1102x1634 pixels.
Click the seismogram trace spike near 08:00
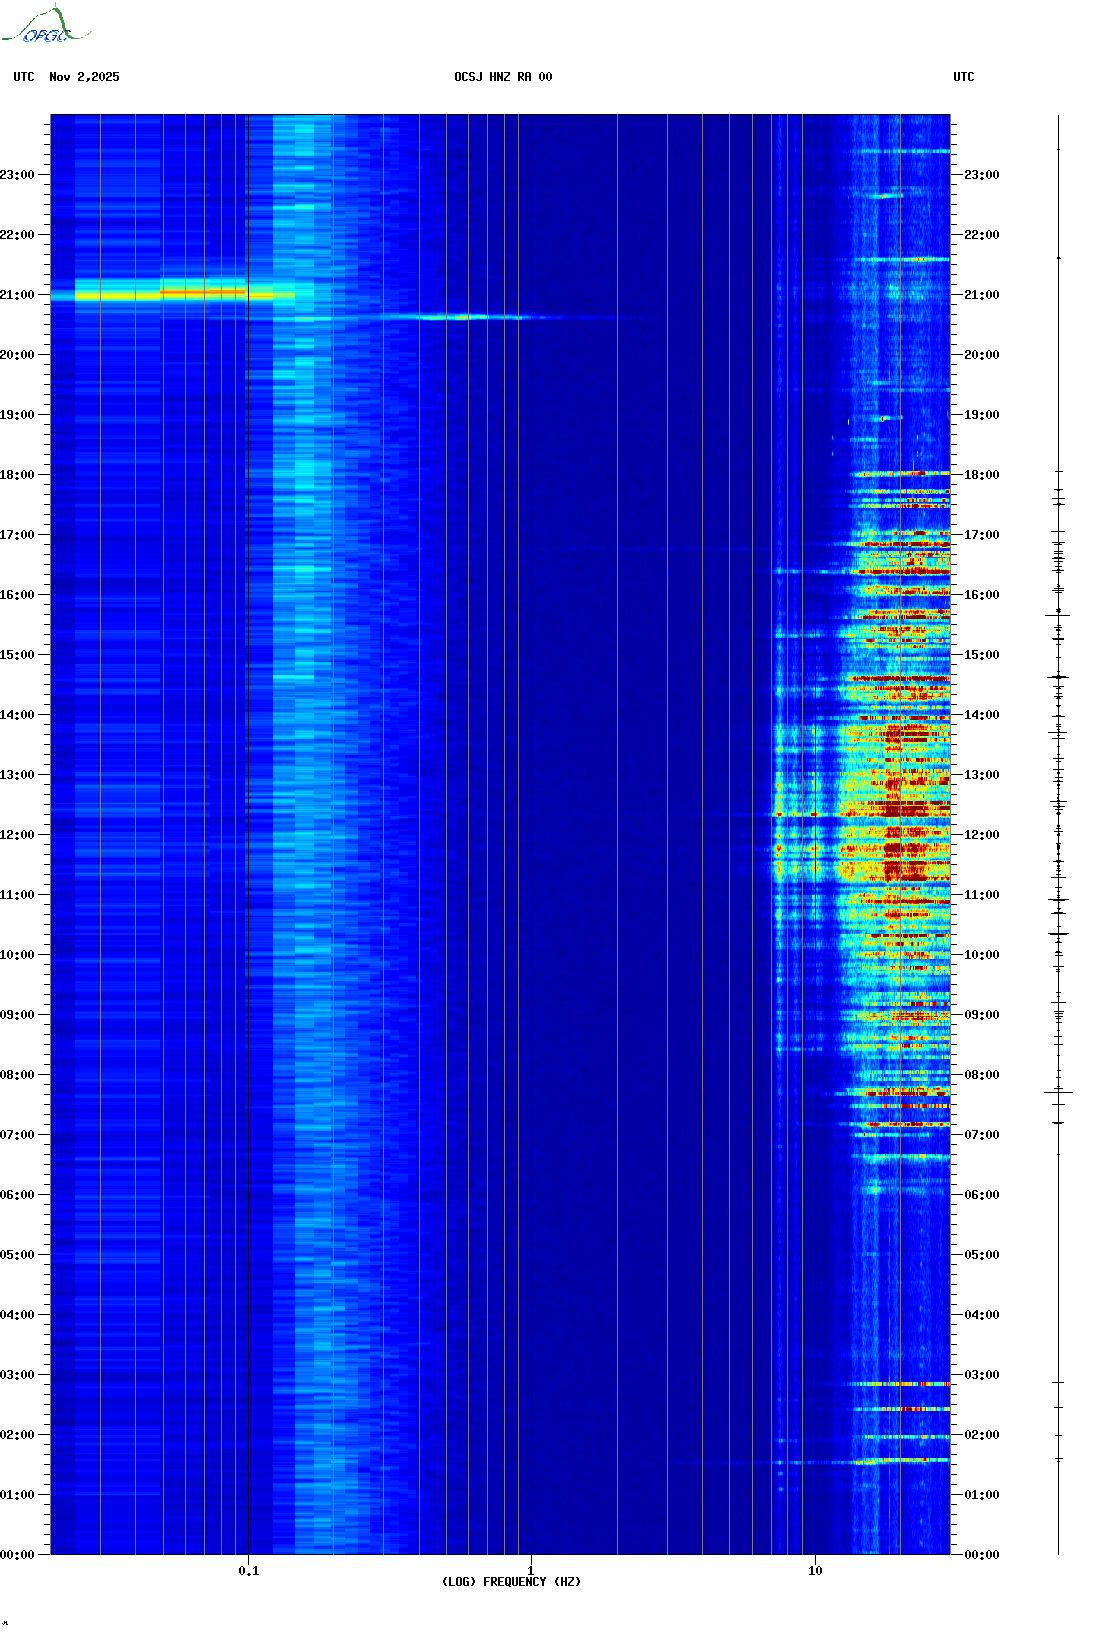point(1058,1092)
